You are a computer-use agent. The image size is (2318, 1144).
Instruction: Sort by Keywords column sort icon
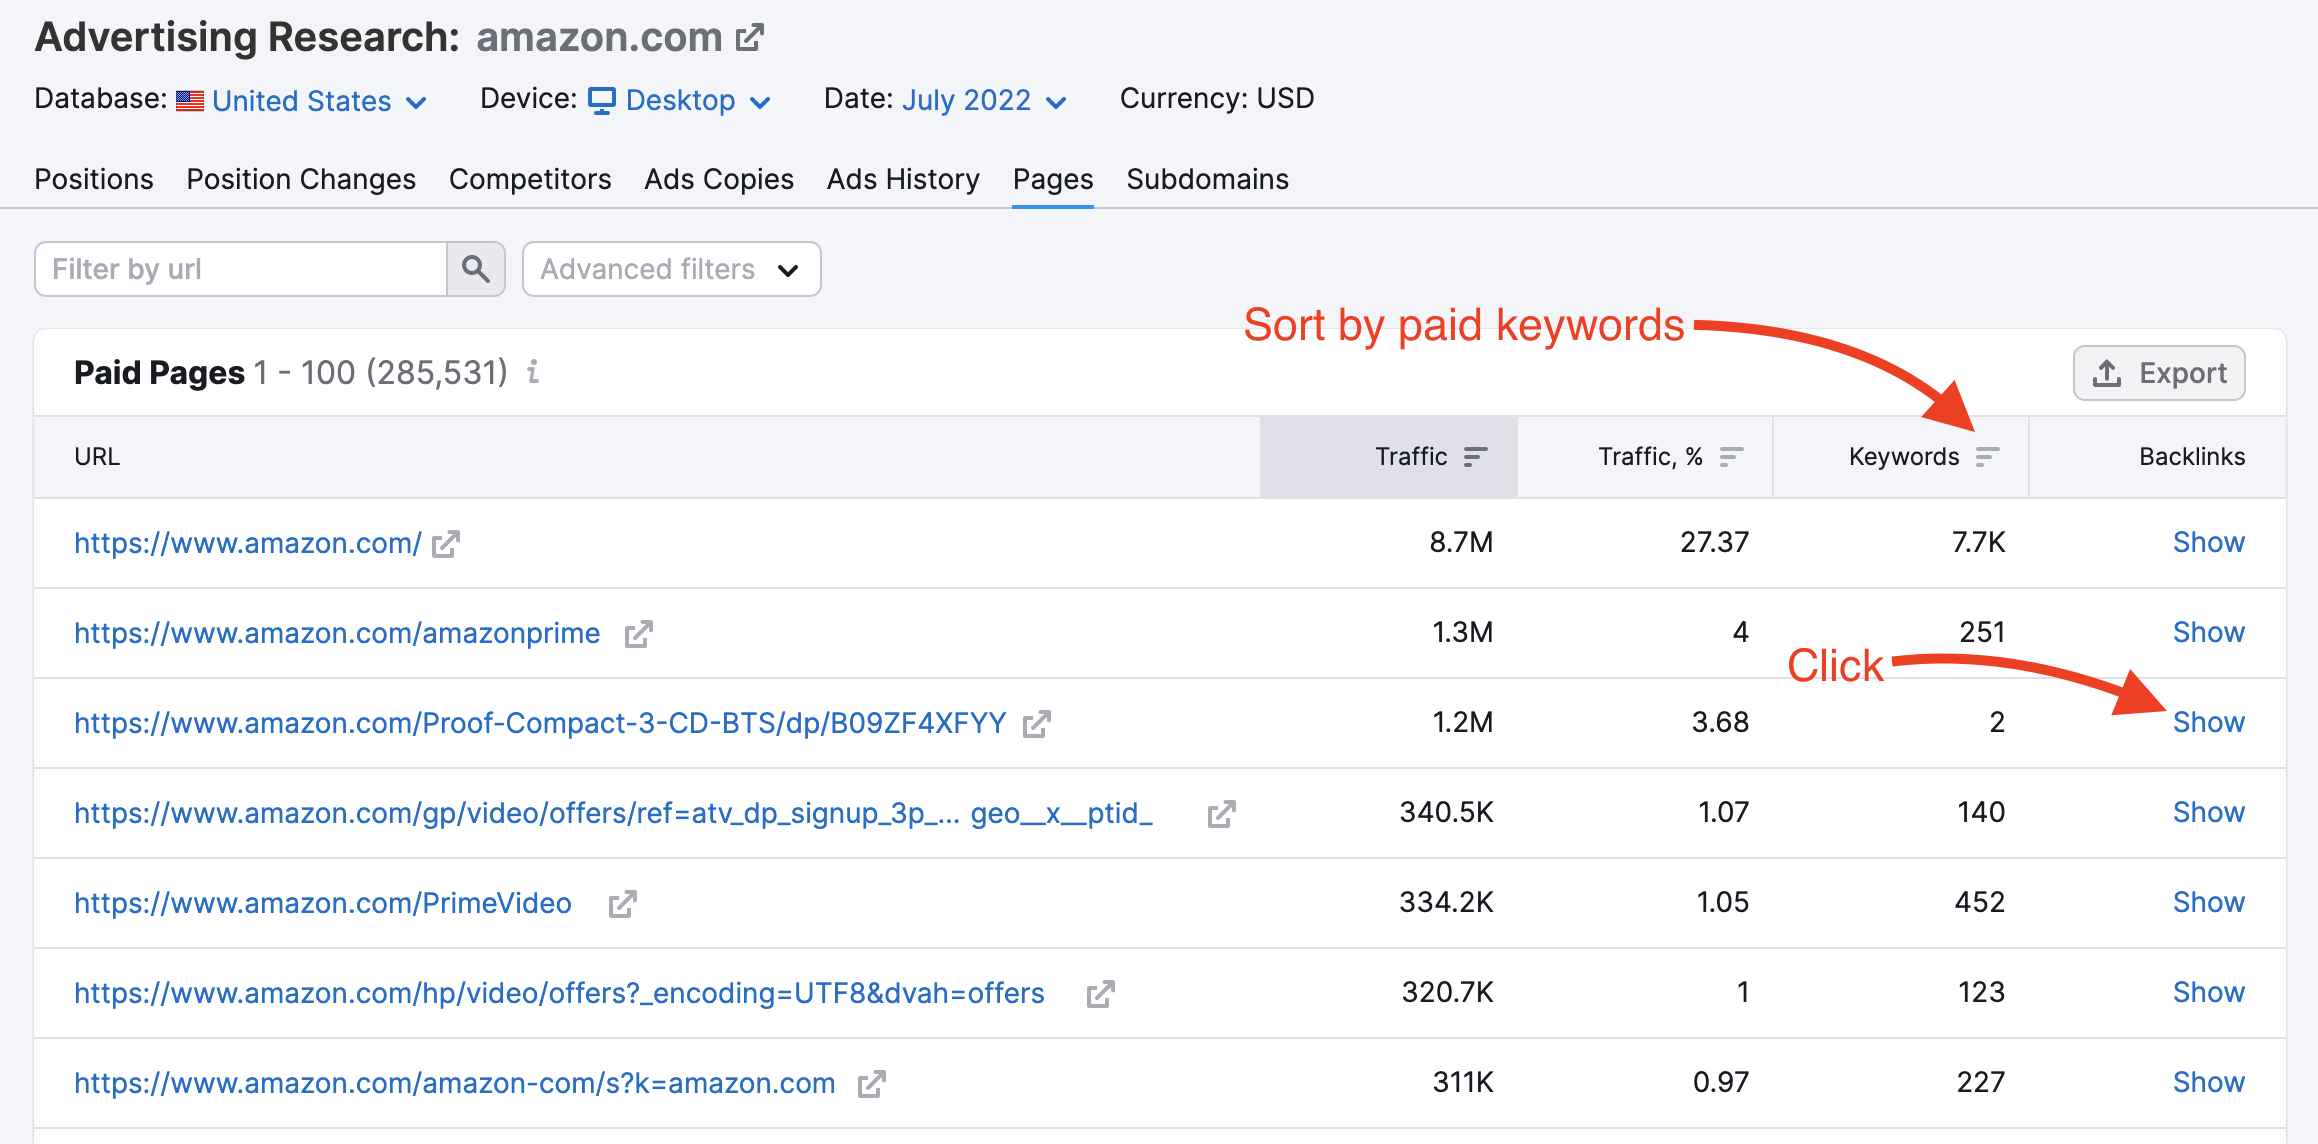1987,457
